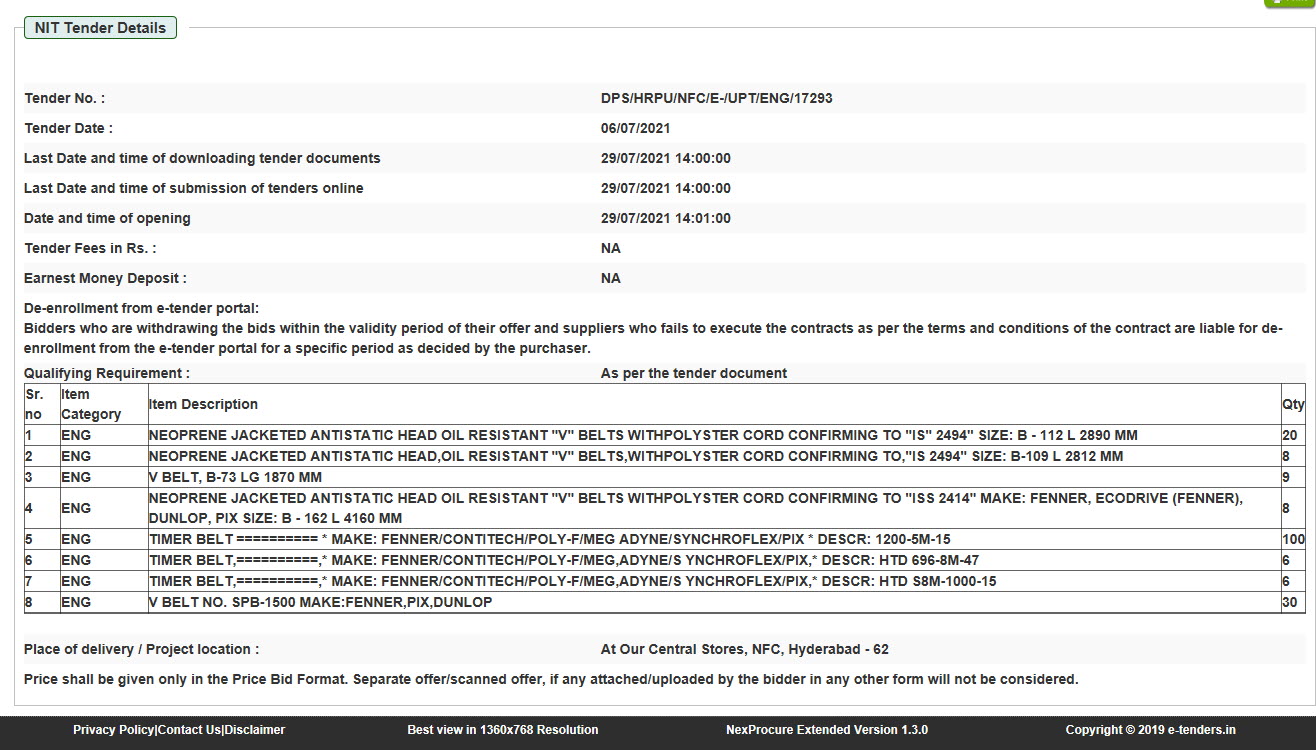Select the tender date 06/07/2021
This screenshot has width=1316, height=750.
(635, 128)
